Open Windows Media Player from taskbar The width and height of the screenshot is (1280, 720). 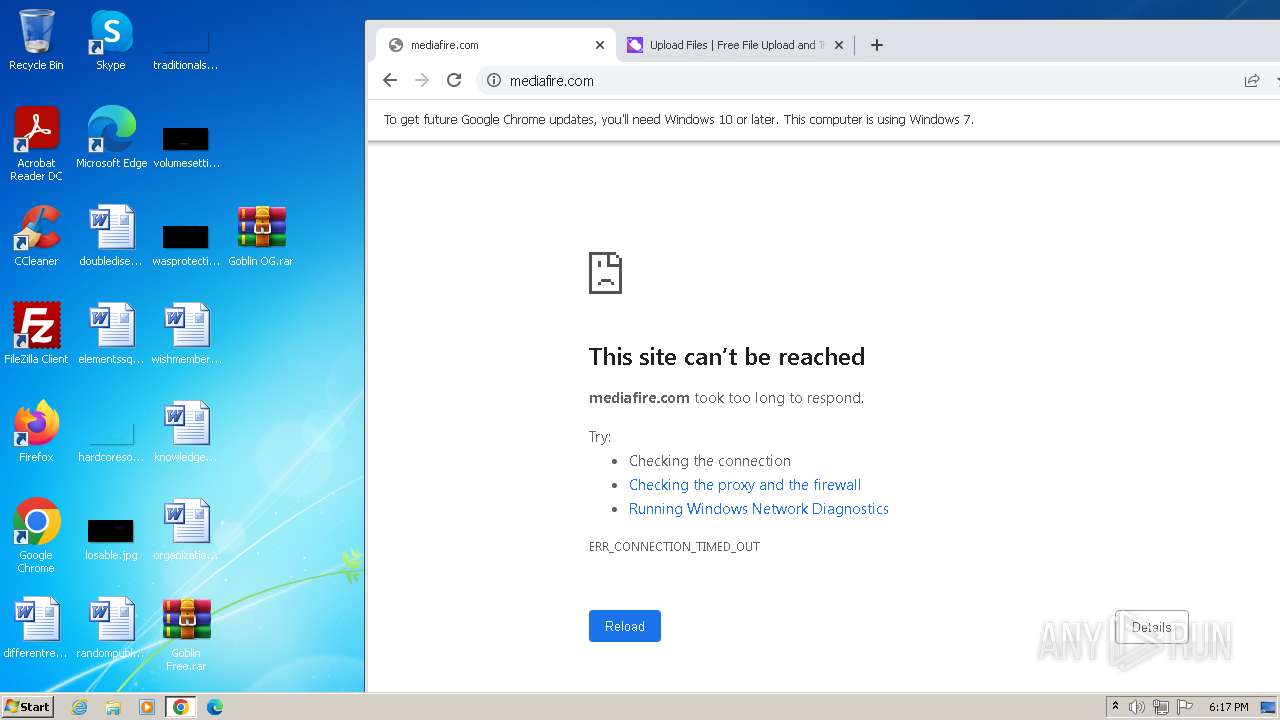coord(147,707)
